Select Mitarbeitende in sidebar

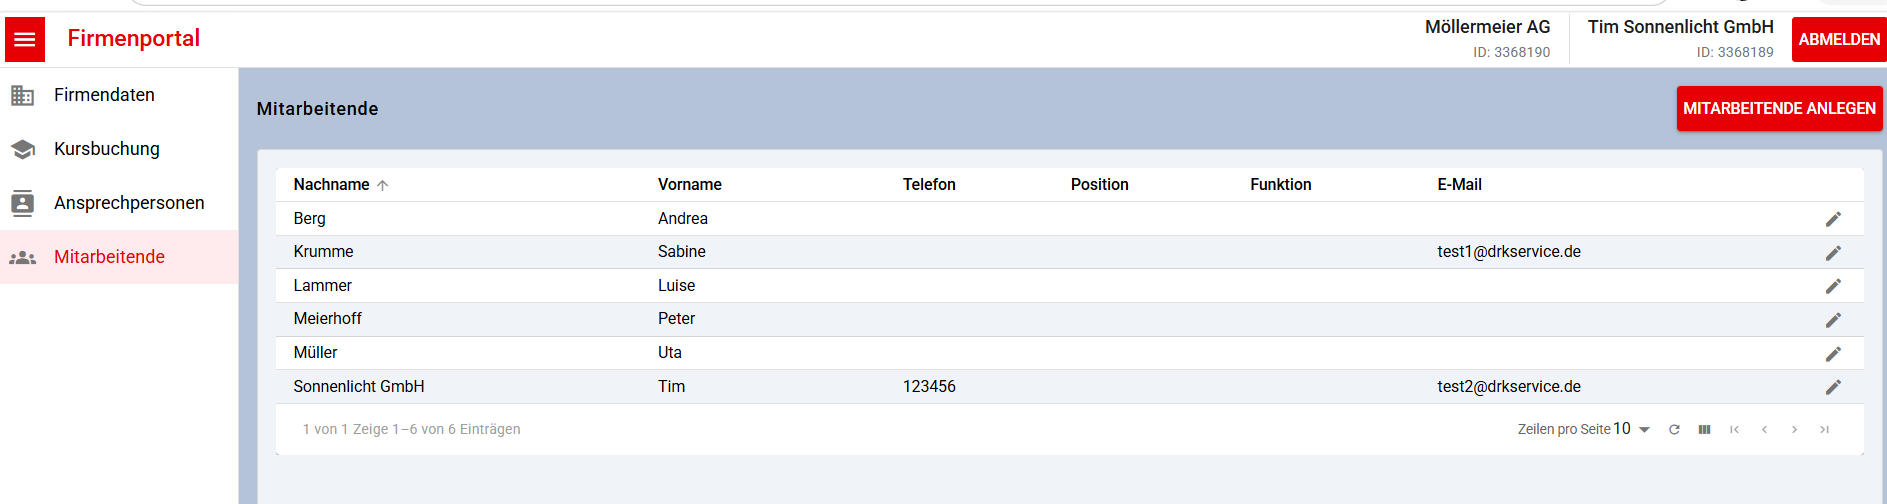click(x=119, y=257)
